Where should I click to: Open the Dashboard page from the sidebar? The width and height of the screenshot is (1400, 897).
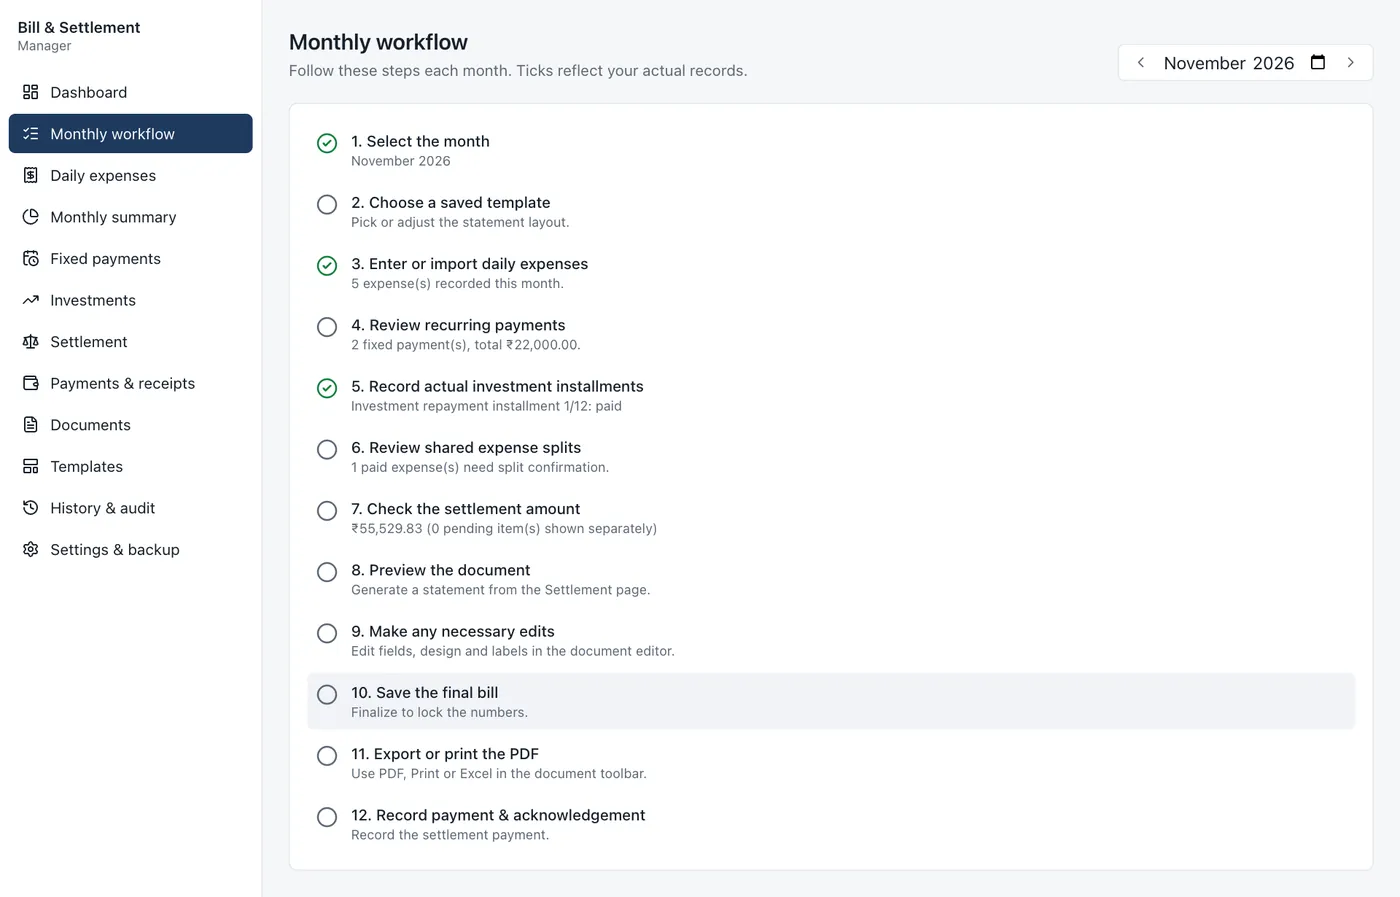[131, 92]
